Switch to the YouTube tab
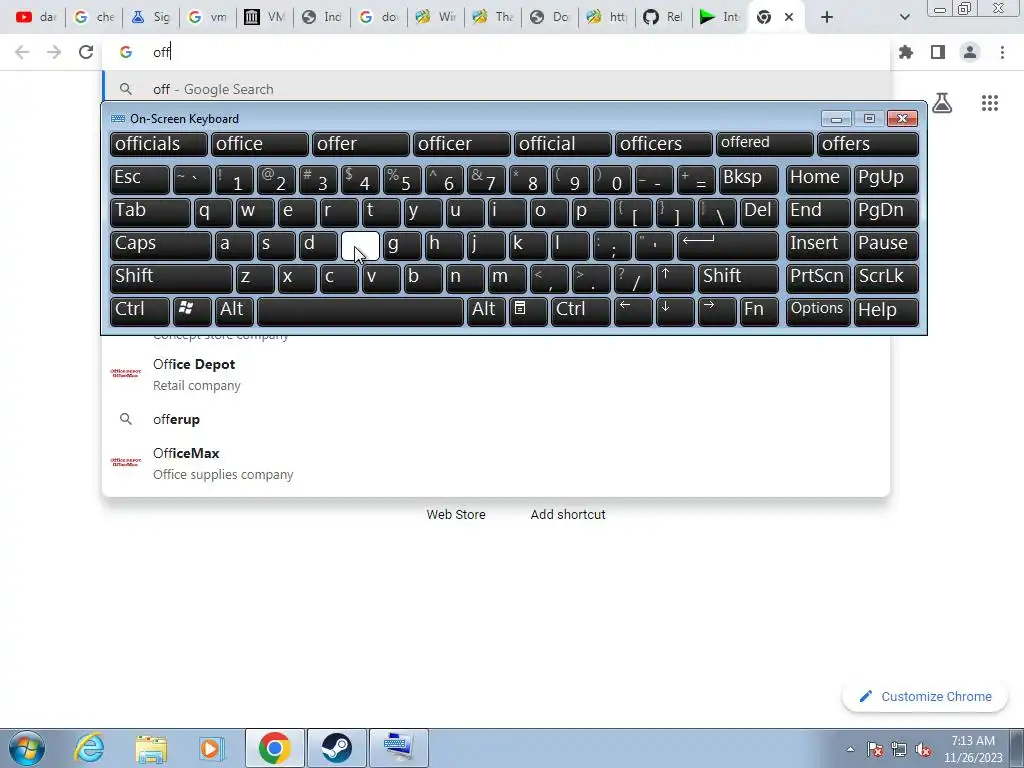The height and width of the screenshot is (768, 1024). [x=36, y=17]
